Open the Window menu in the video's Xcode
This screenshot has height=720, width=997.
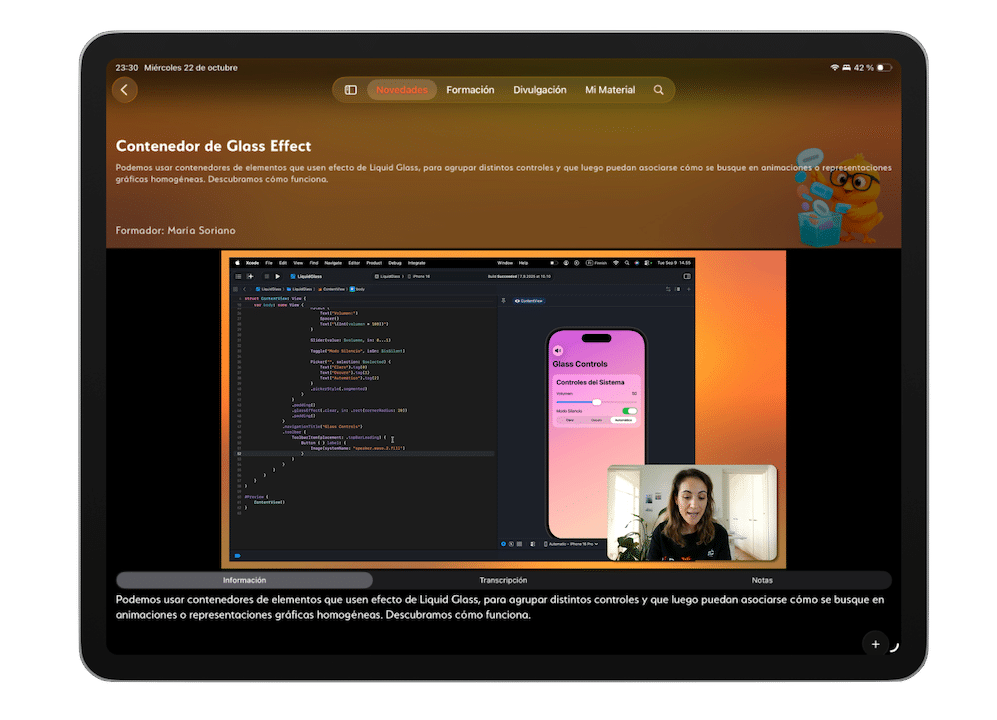(x=505, y=263)
